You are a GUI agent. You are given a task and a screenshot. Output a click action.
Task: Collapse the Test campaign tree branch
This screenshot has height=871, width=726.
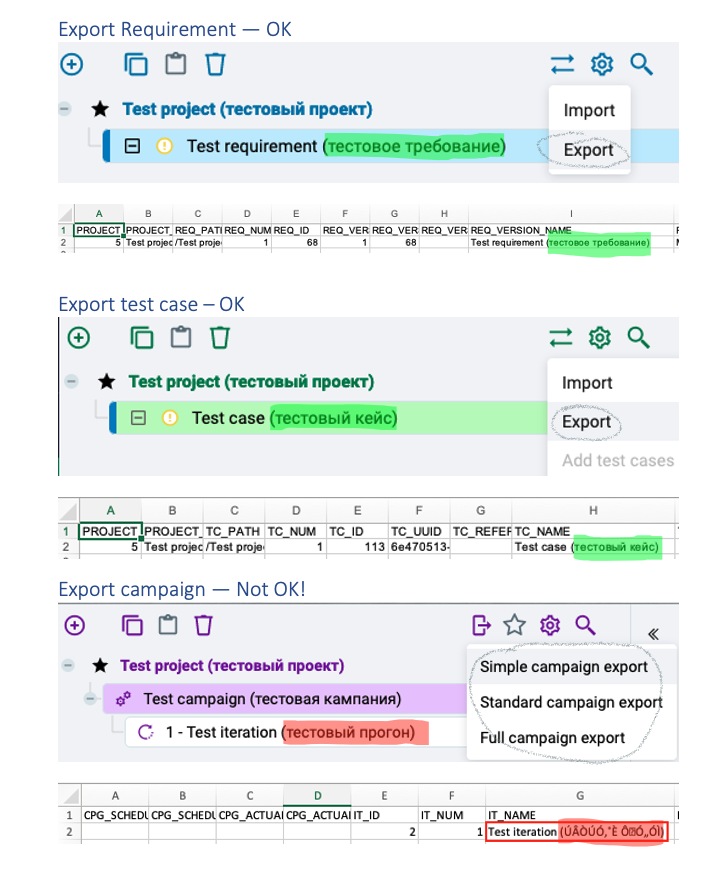pos(90,698)
